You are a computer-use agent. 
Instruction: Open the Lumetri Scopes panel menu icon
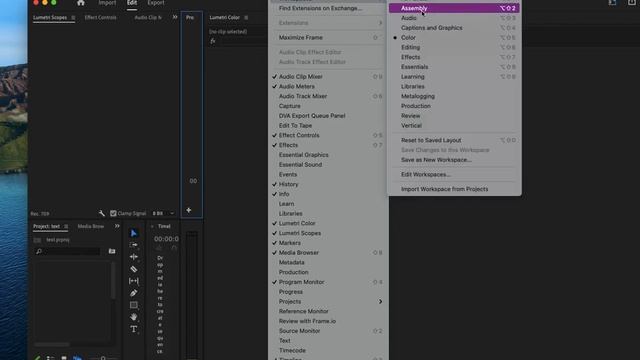click(73, 18)
